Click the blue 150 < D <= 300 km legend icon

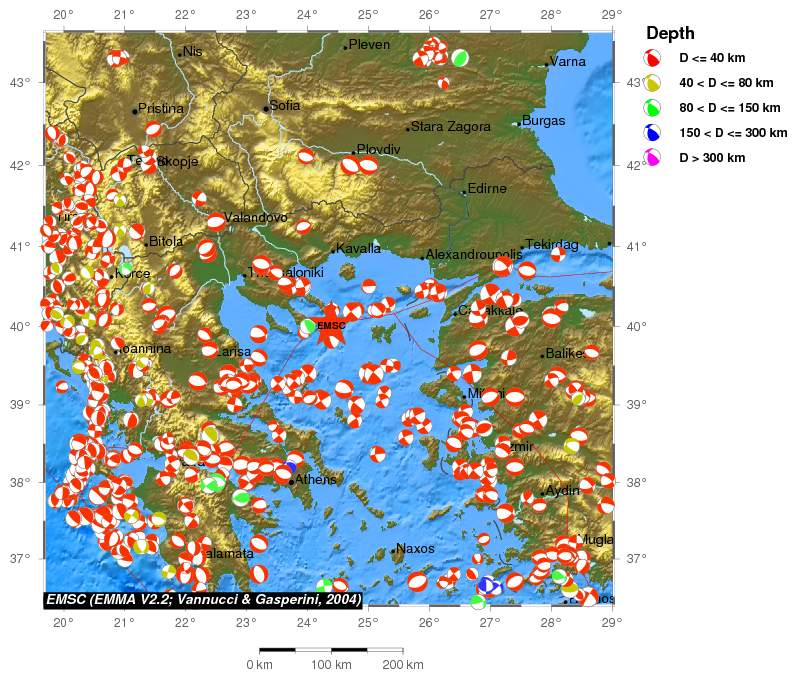(x=652, y=133)
